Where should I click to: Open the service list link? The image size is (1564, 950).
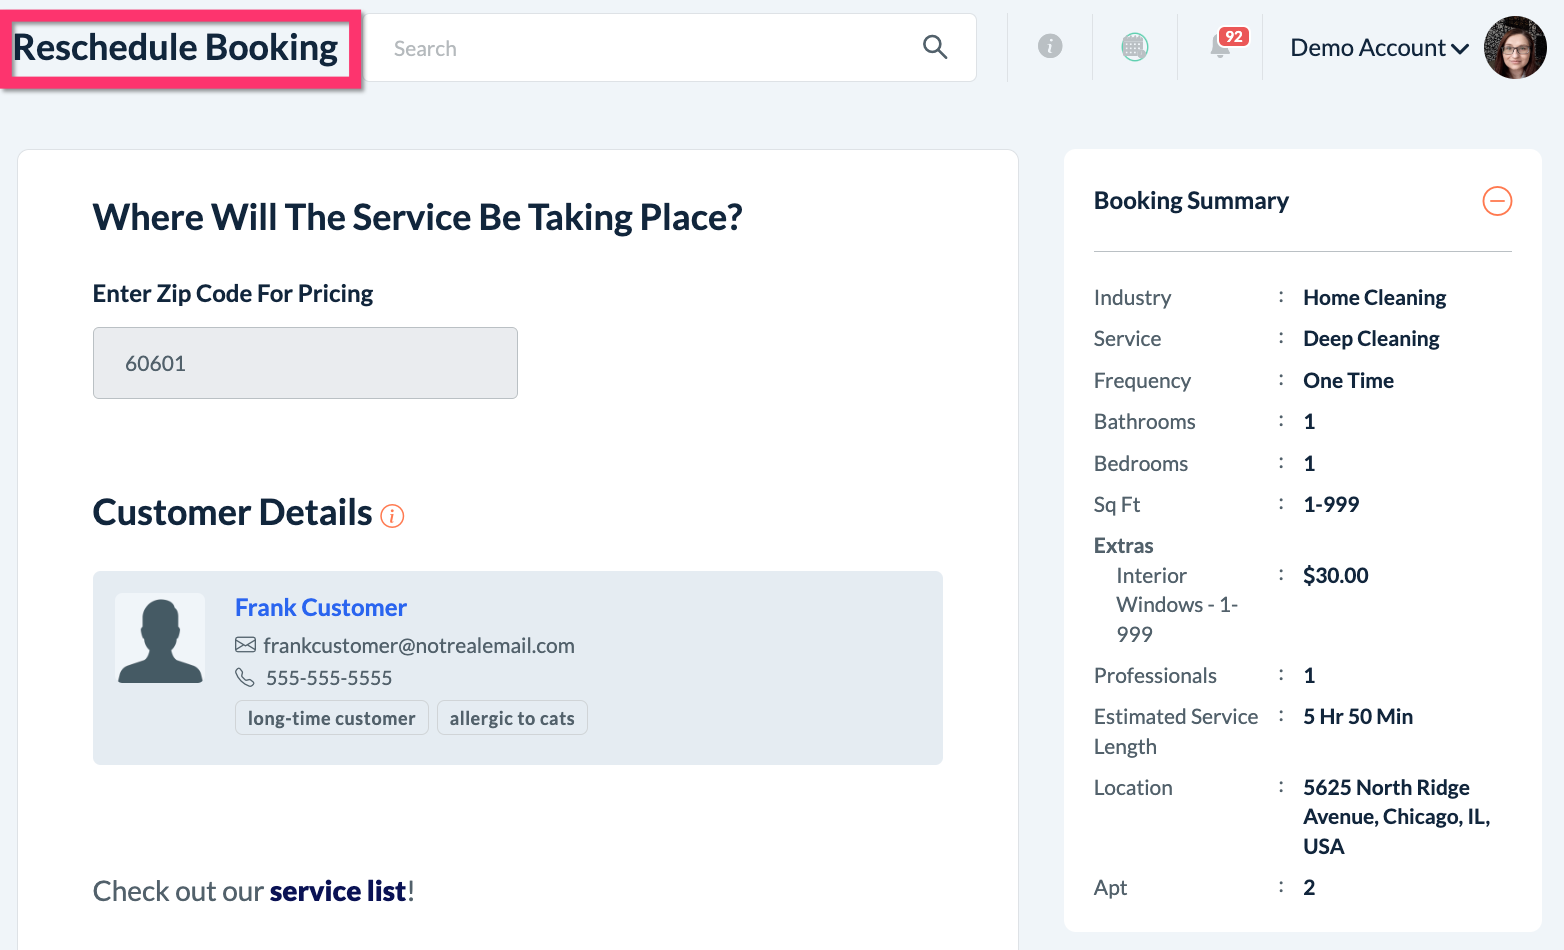338,891
